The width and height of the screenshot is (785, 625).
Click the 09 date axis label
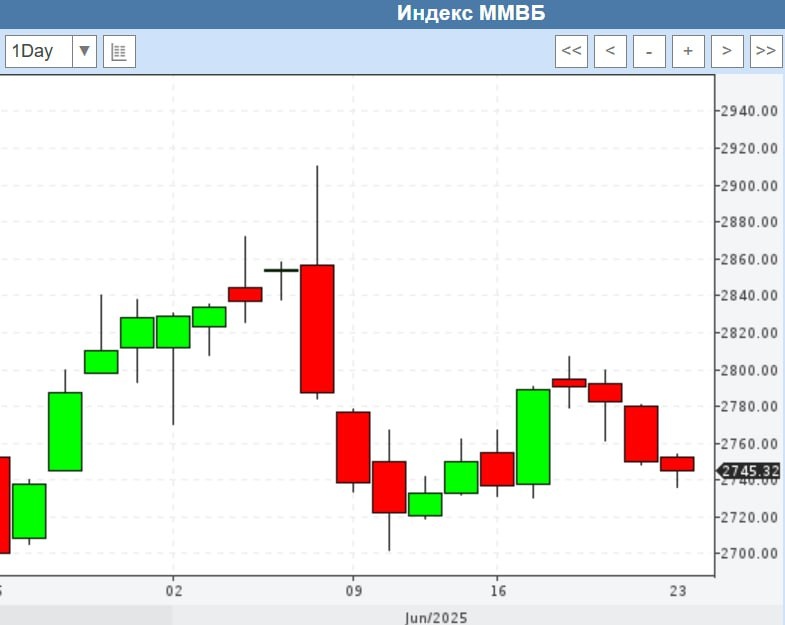coord(353,591)
